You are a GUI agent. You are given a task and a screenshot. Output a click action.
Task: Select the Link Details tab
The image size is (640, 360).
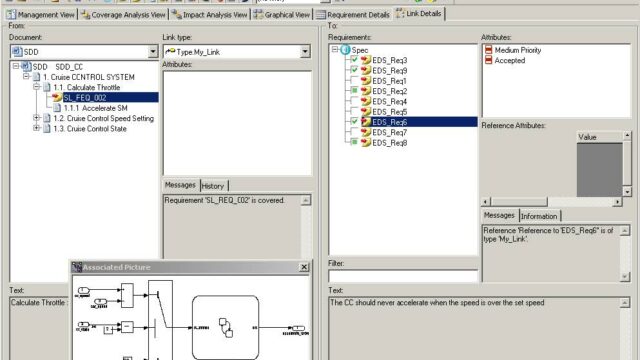(x=419, y=13)
